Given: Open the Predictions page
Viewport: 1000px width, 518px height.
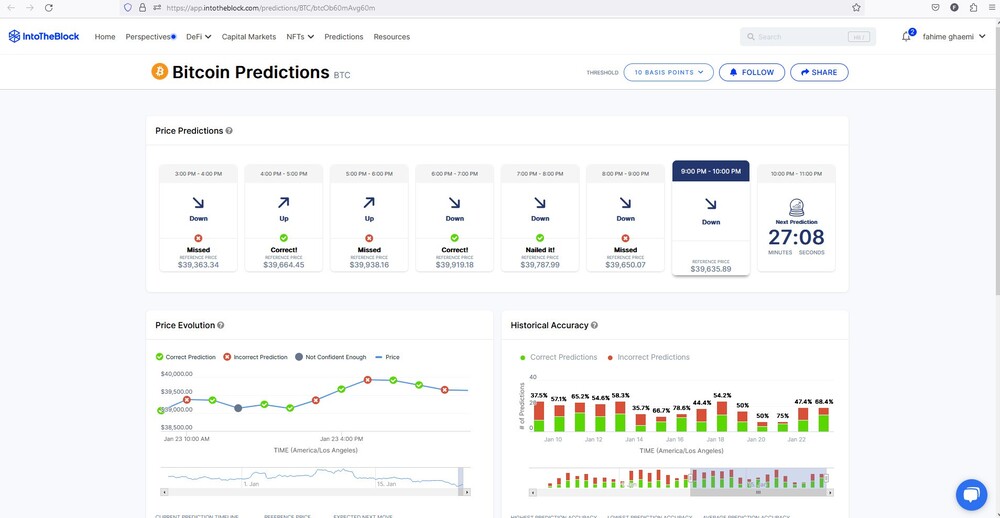Looking at the screenshot, I should [x=344, y=37].
